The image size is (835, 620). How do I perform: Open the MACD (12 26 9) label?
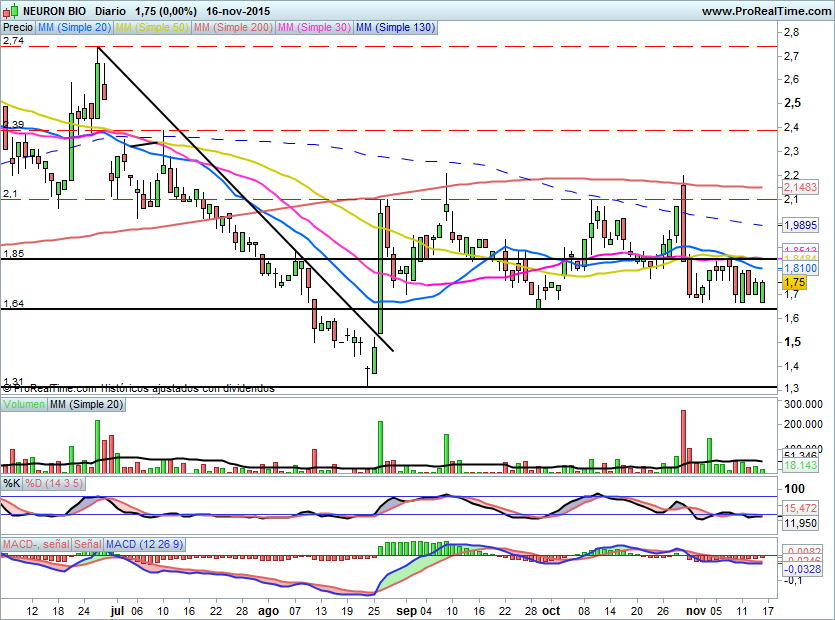coord(144,543)
